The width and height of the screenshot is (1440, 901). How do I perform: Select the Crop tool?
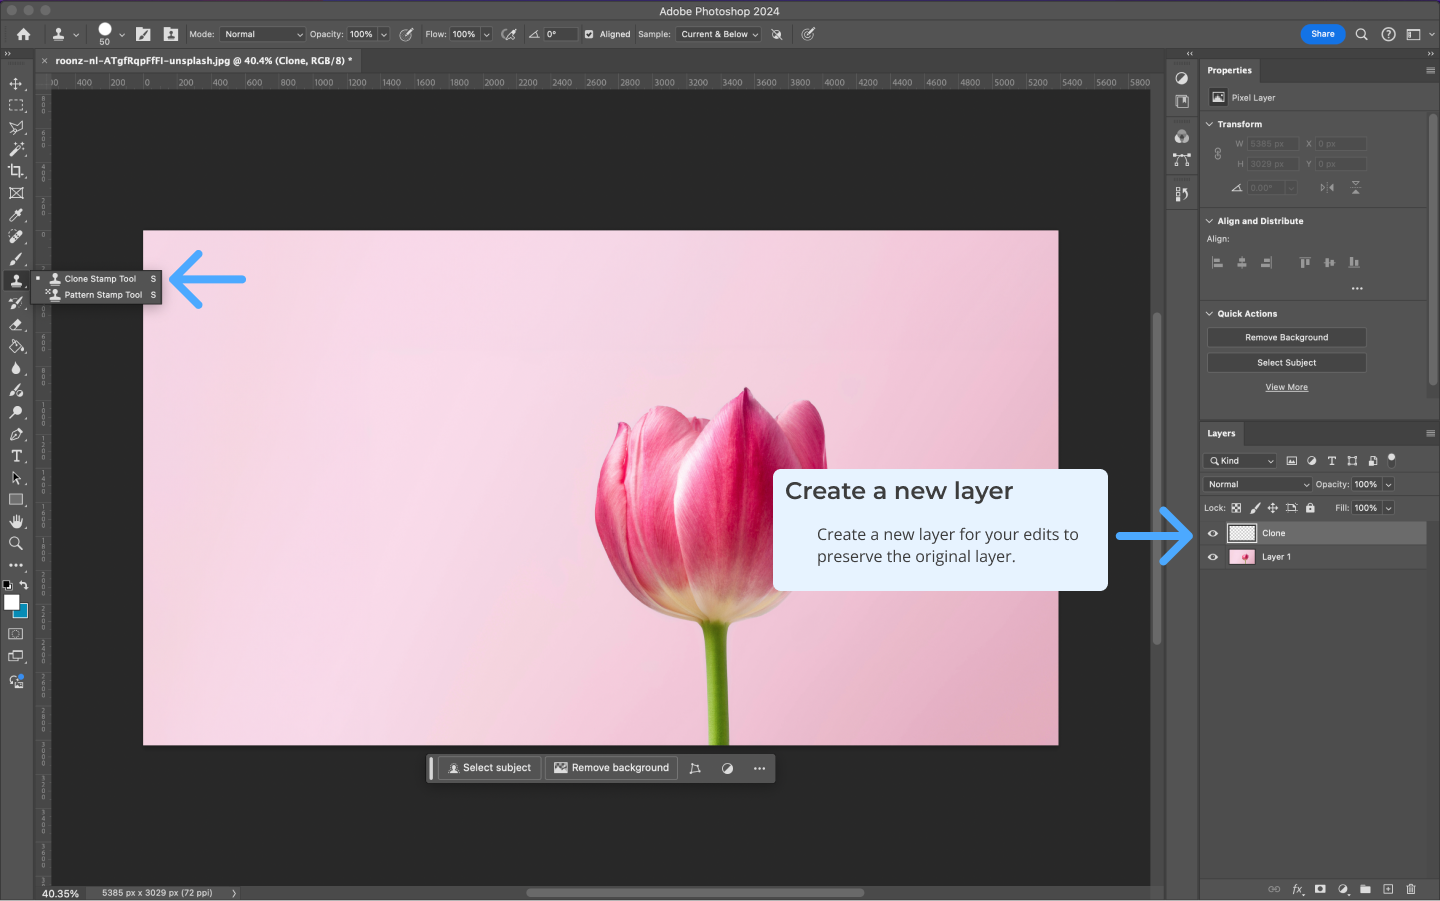[x=16, y=171]
